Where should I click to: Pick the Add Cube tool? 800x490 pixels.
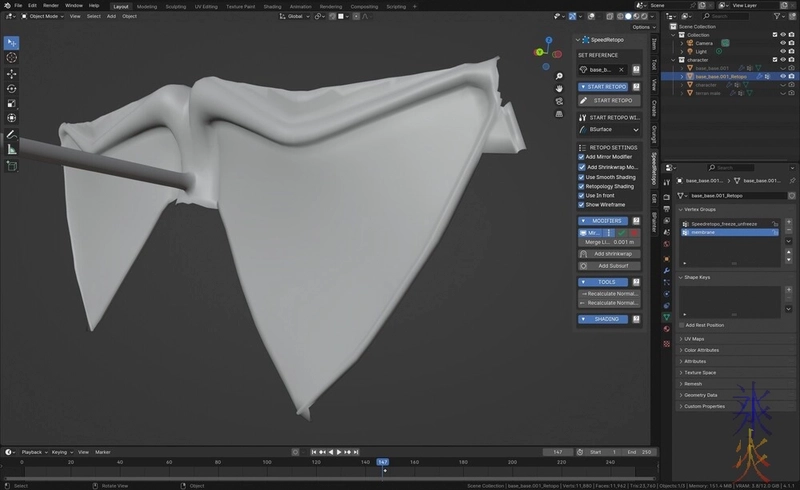(x=12, y=166)
